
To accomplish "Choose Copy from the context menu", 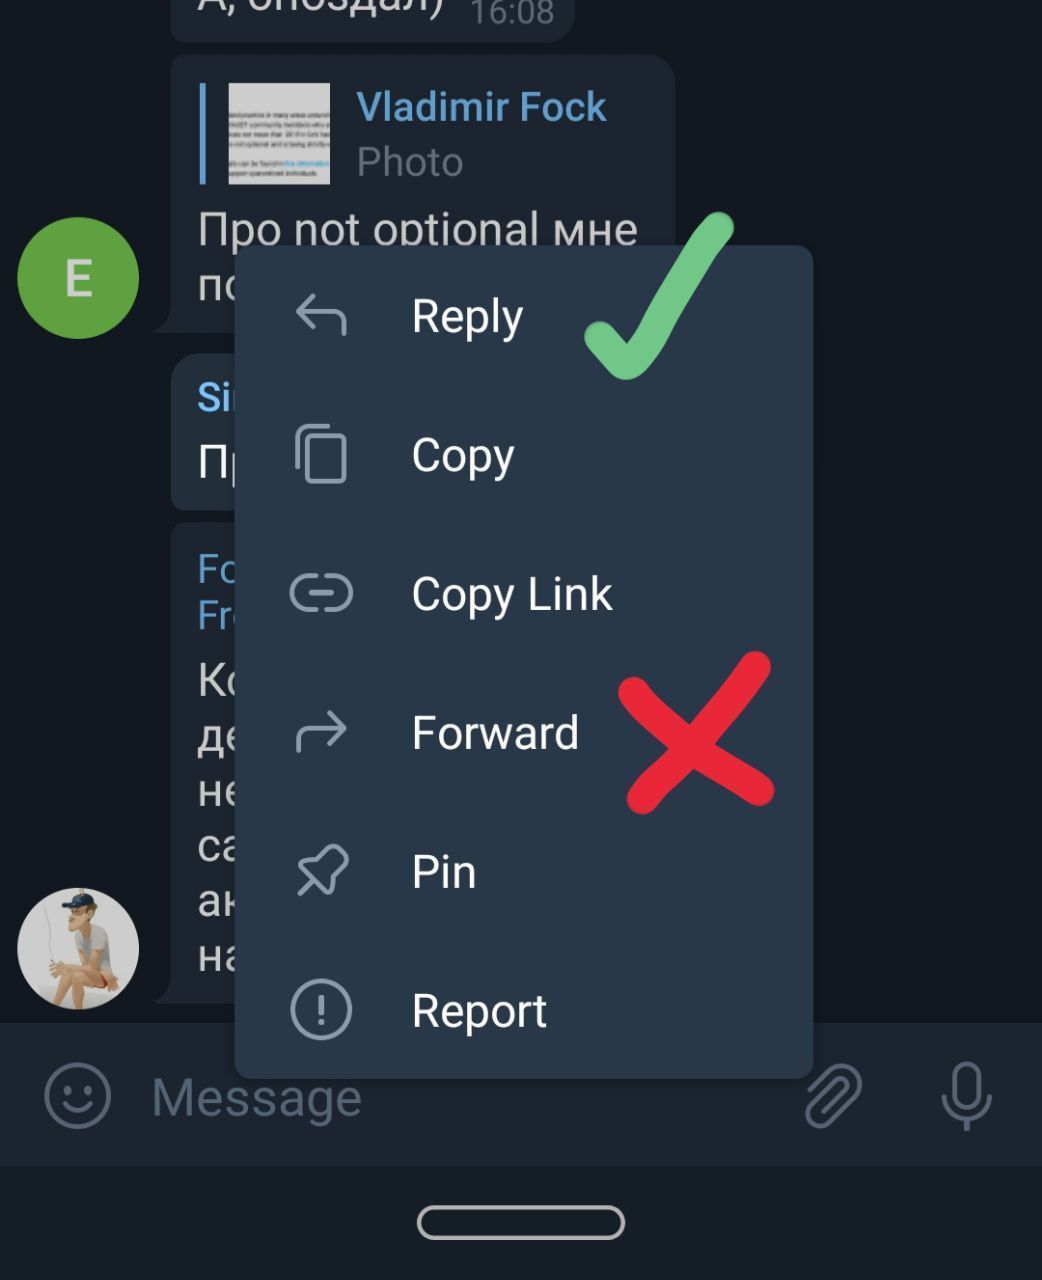I will pos(523,455).
